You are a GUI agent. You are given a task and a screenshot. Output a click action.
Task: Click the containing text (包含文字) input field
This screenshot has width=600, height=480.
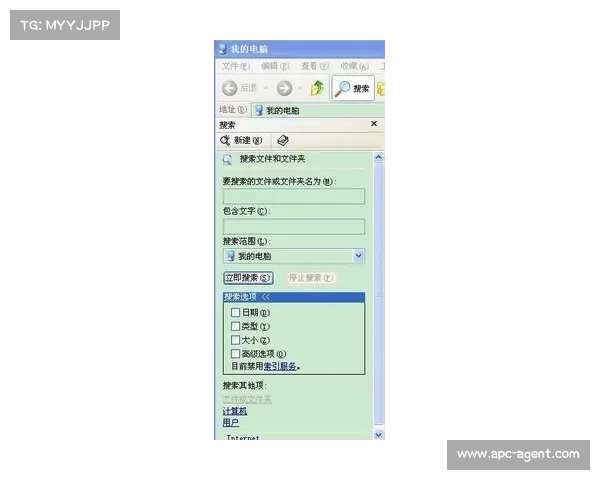click(294, 226)
